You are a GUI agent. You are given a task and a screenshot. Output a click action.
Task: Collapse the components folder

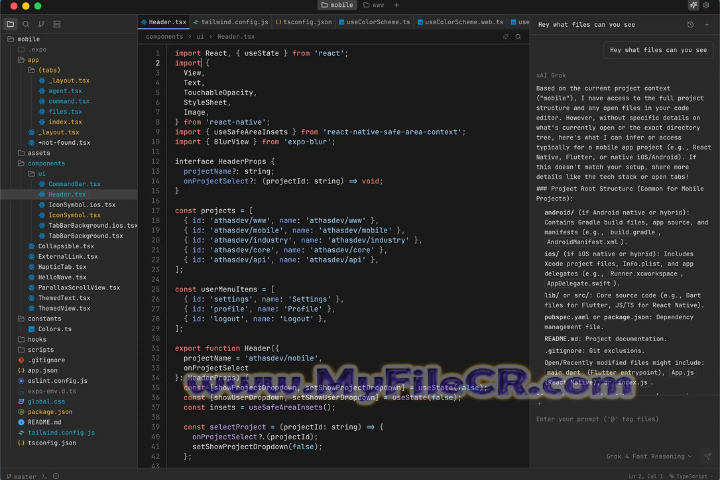click(x=41, y=164)
